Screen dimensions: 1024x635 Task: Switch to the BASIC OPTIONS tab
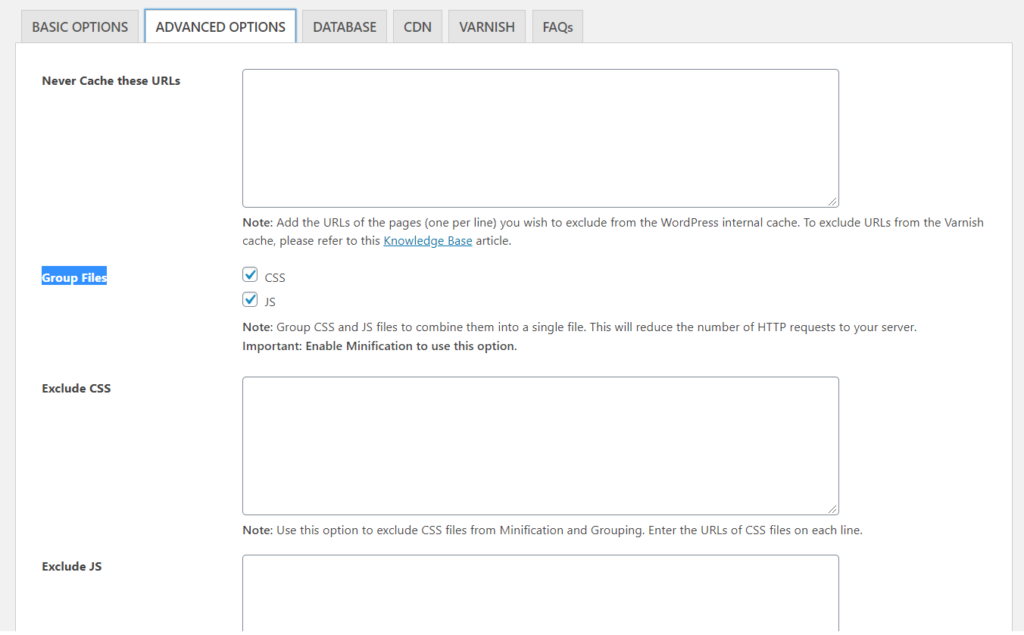click(80, 27)
